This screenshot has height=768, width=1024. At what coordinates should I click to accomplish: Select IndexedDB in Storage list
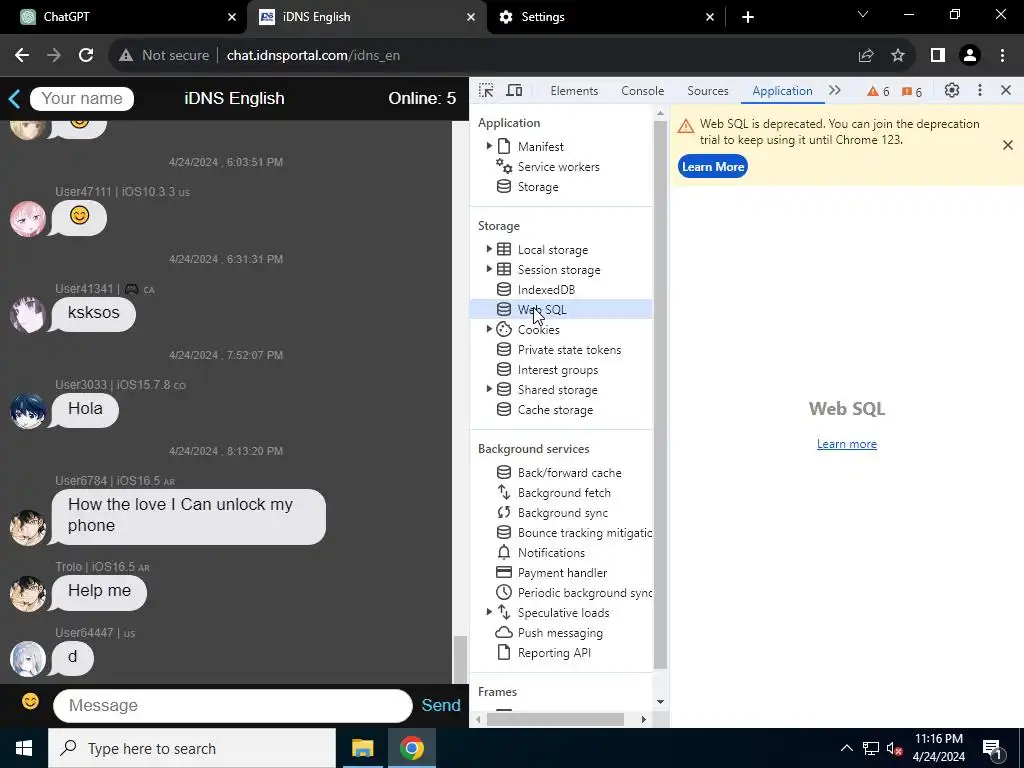(x=546, y=289)
